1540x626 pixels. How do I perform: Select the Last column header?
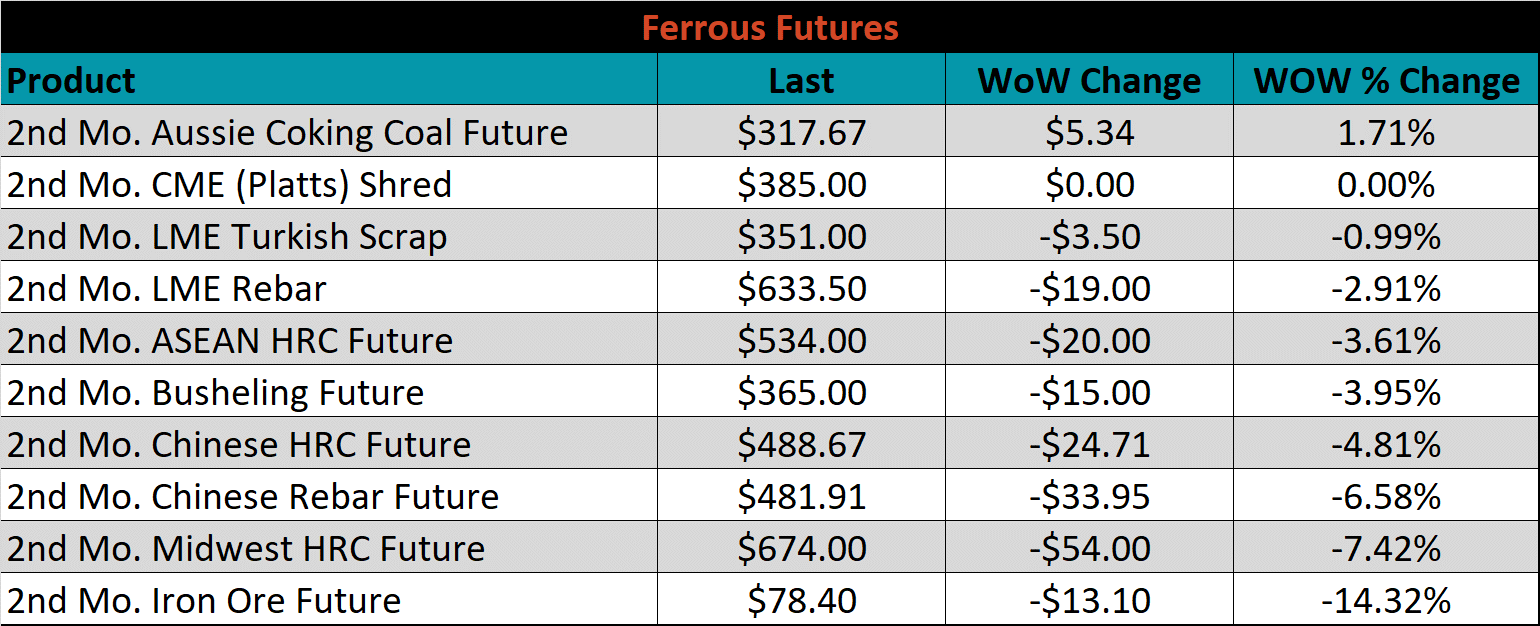(801, 80)
